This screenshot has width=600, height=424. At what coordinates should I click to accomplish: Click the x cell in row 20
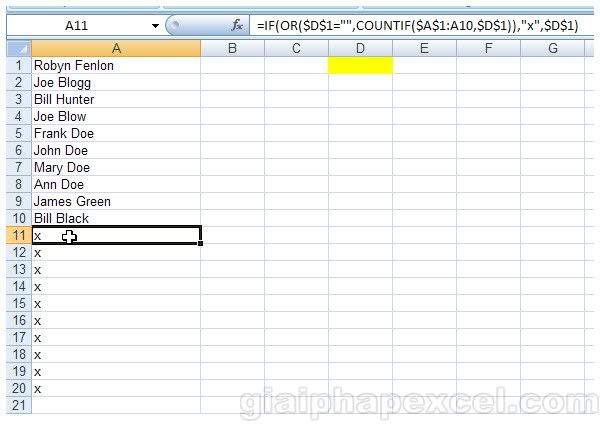point(116,388)
